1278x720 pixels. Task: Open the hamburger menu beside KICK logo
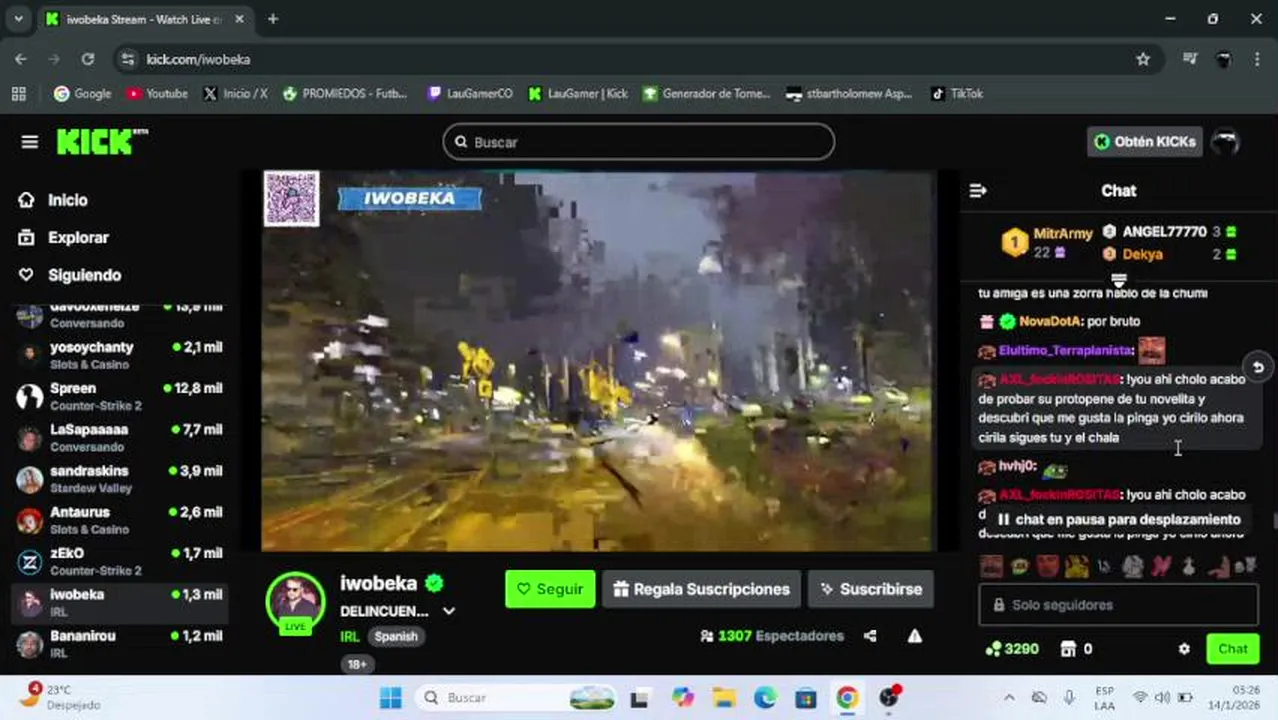(x=30, y=142)
